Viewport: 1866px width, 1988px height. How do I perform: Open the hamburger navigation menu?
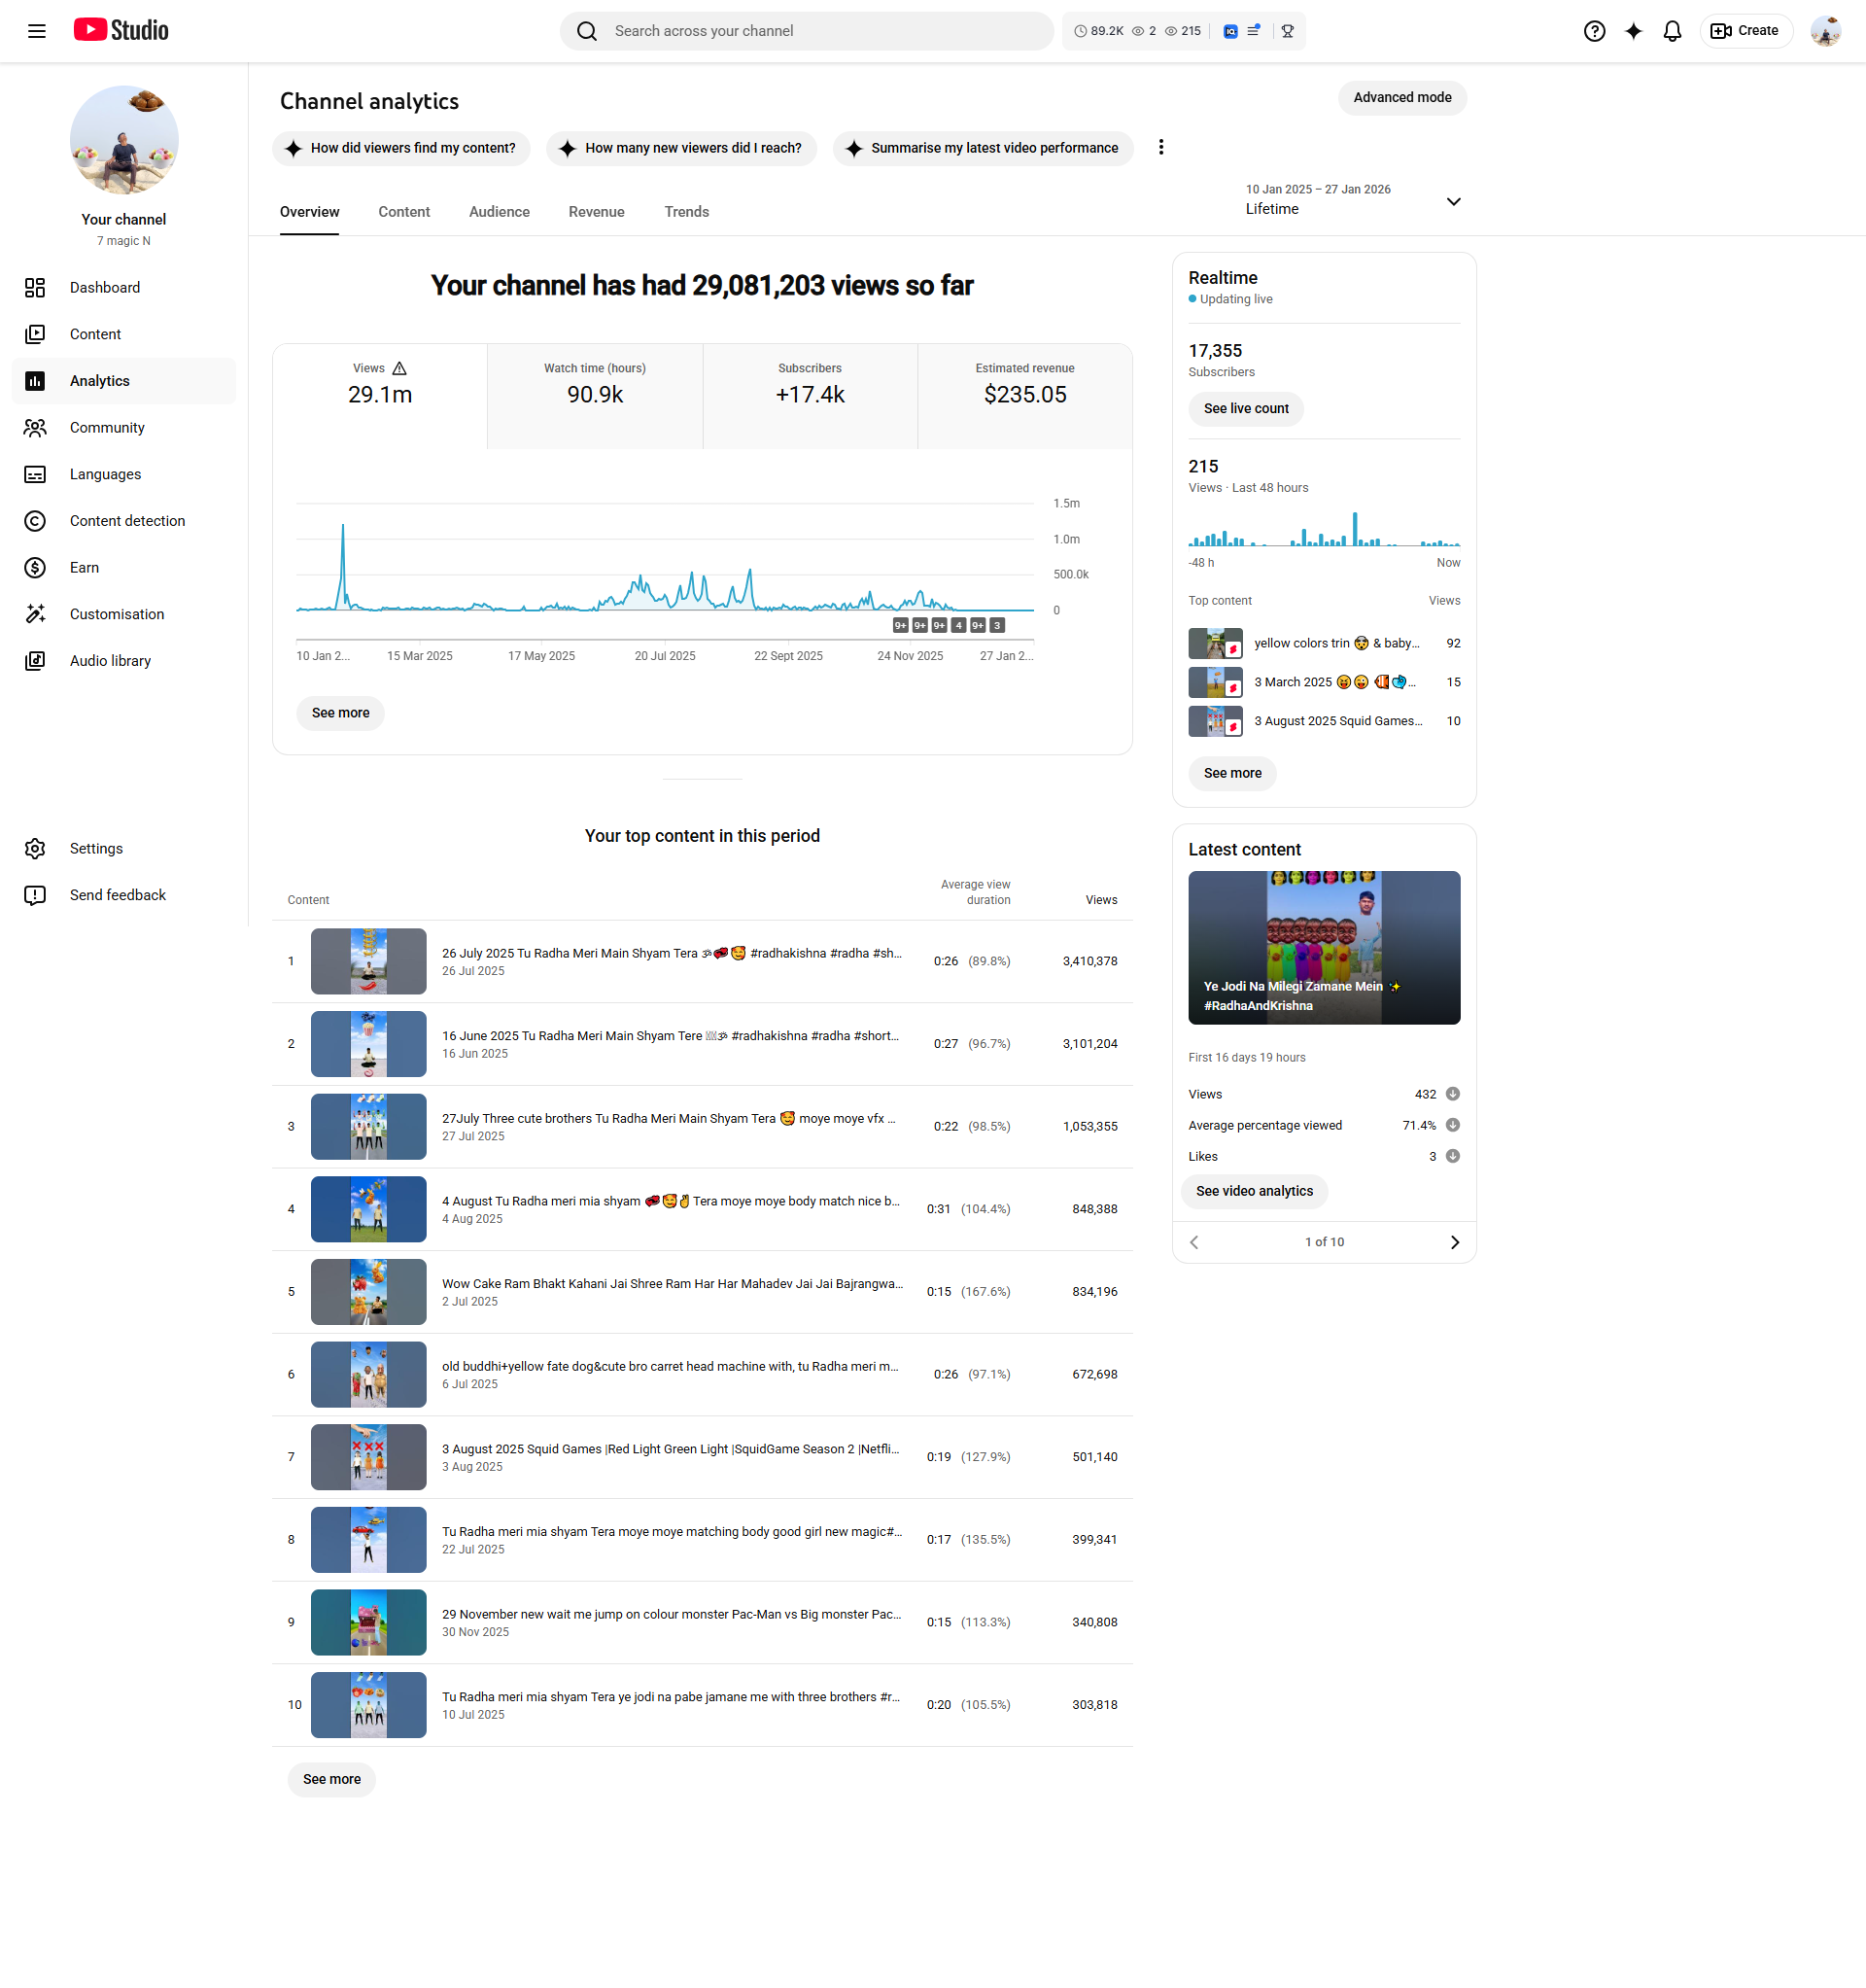pos(37,31)
